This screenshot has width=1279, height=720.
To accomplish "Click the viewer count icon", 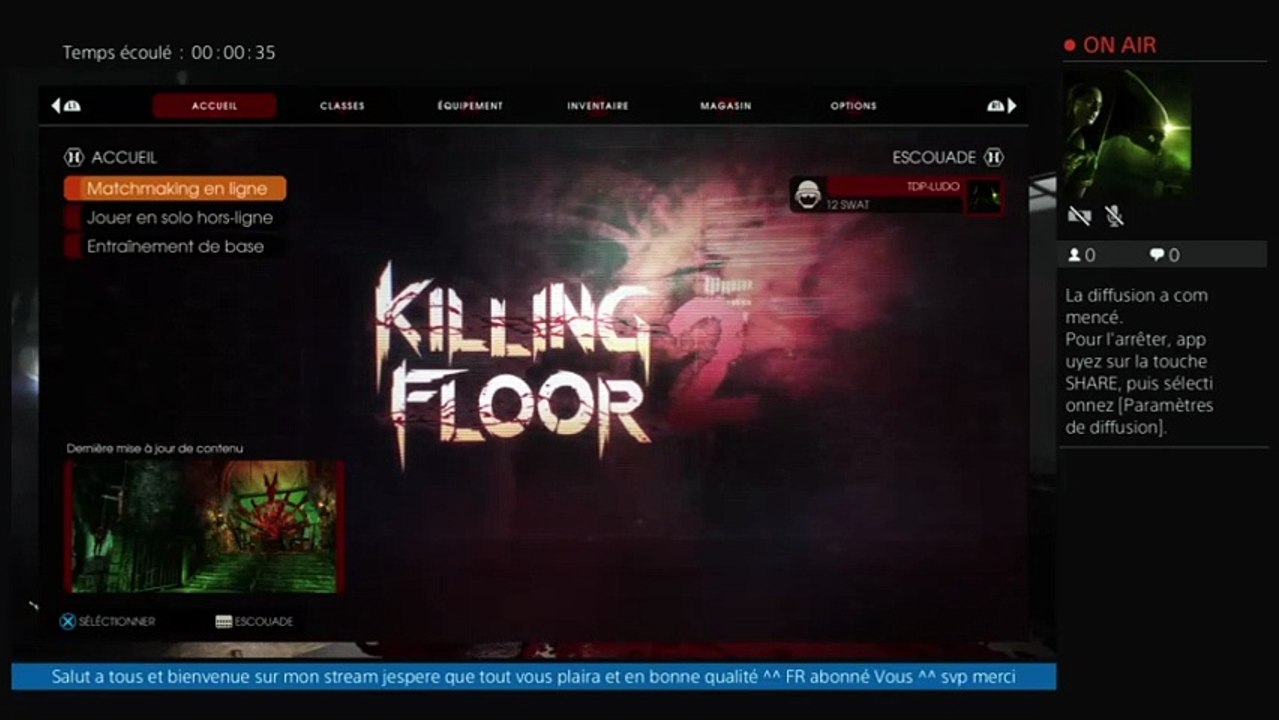I will [1075, 255].
